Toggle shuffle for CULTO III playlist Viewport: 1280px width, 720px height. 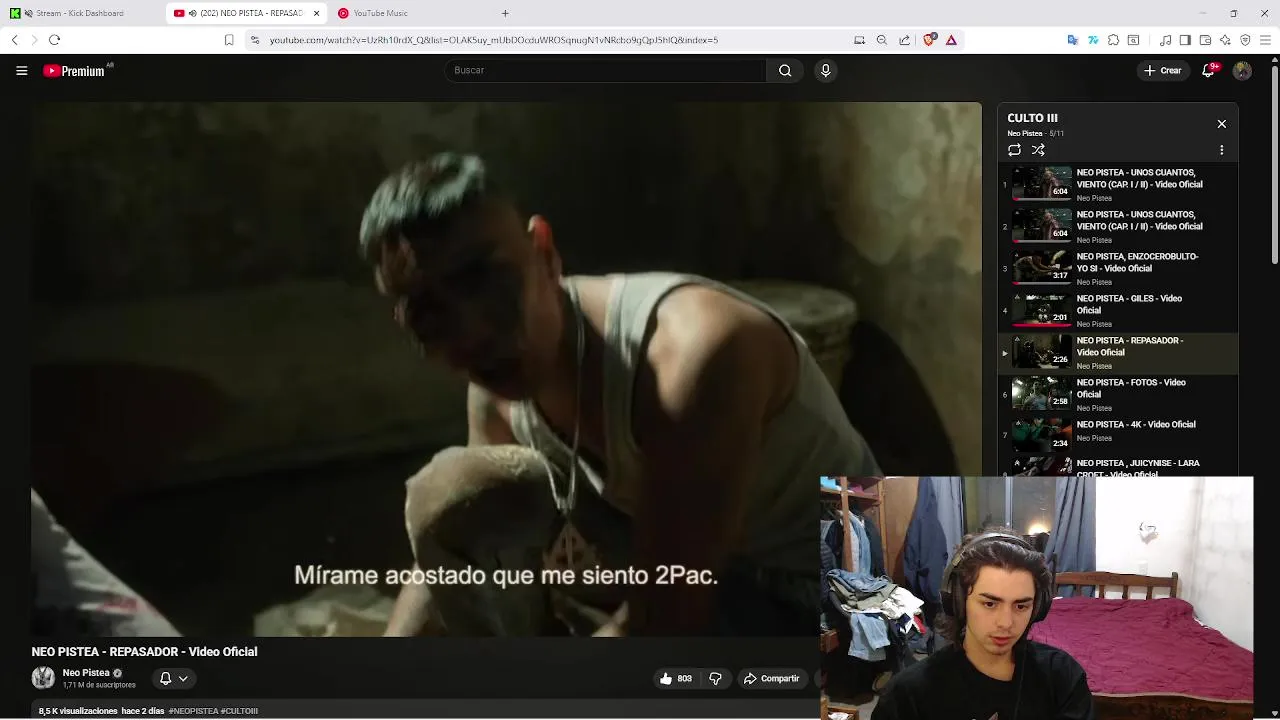(x=1038, y=150)
